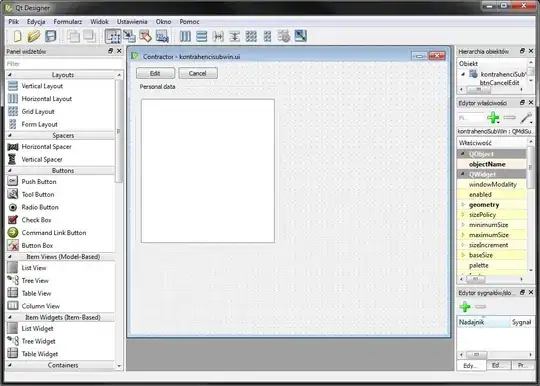Collapse the Layouts category
This screenshot has width=540, height=386.
click(10, 75)
